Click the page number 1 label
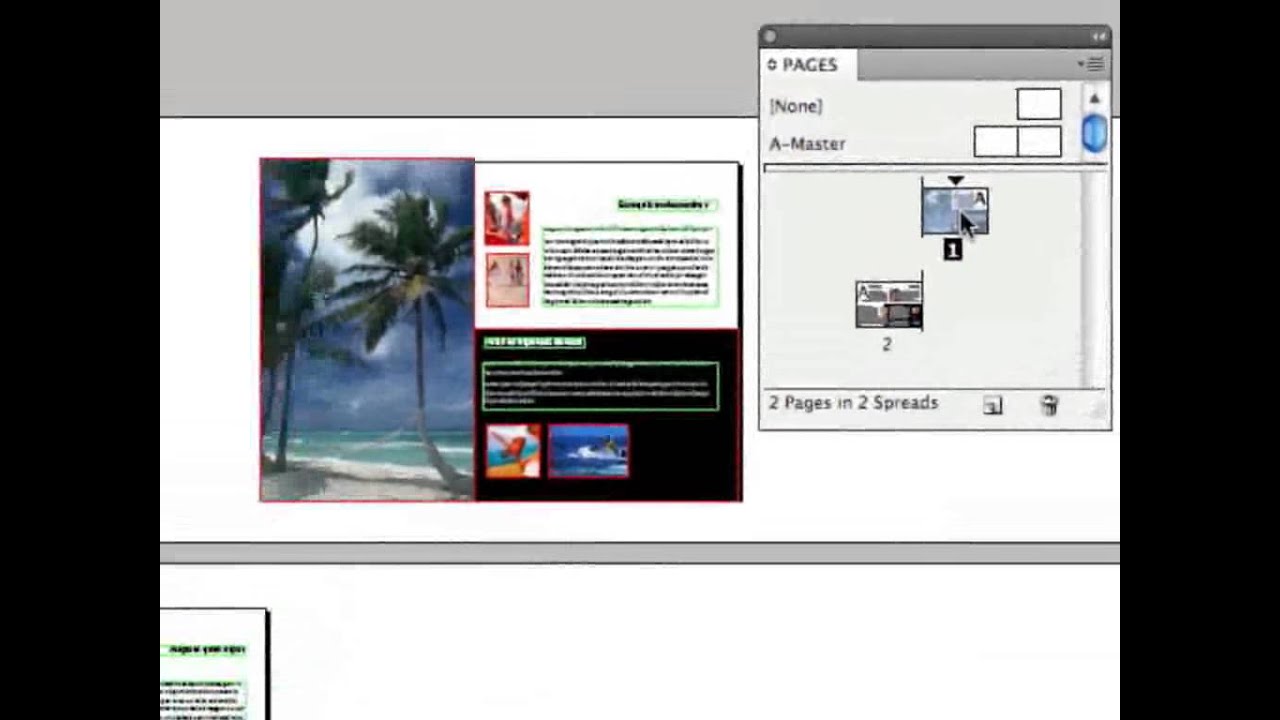 pyautogui.click(x=952, y=251)
